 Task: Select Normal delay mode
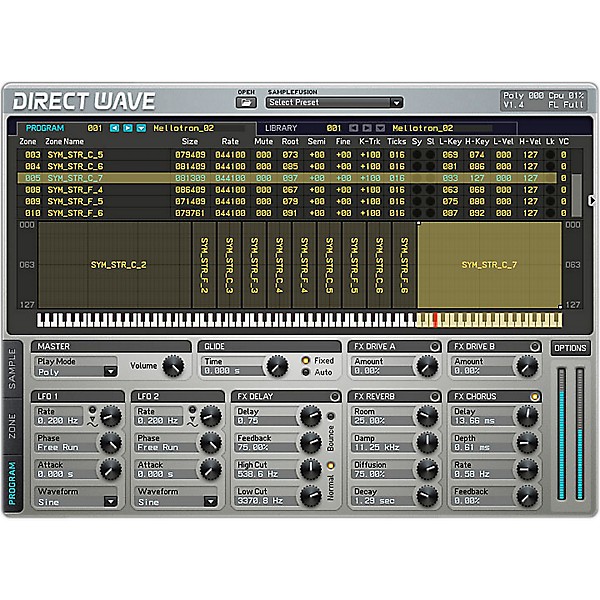(331, 466)
